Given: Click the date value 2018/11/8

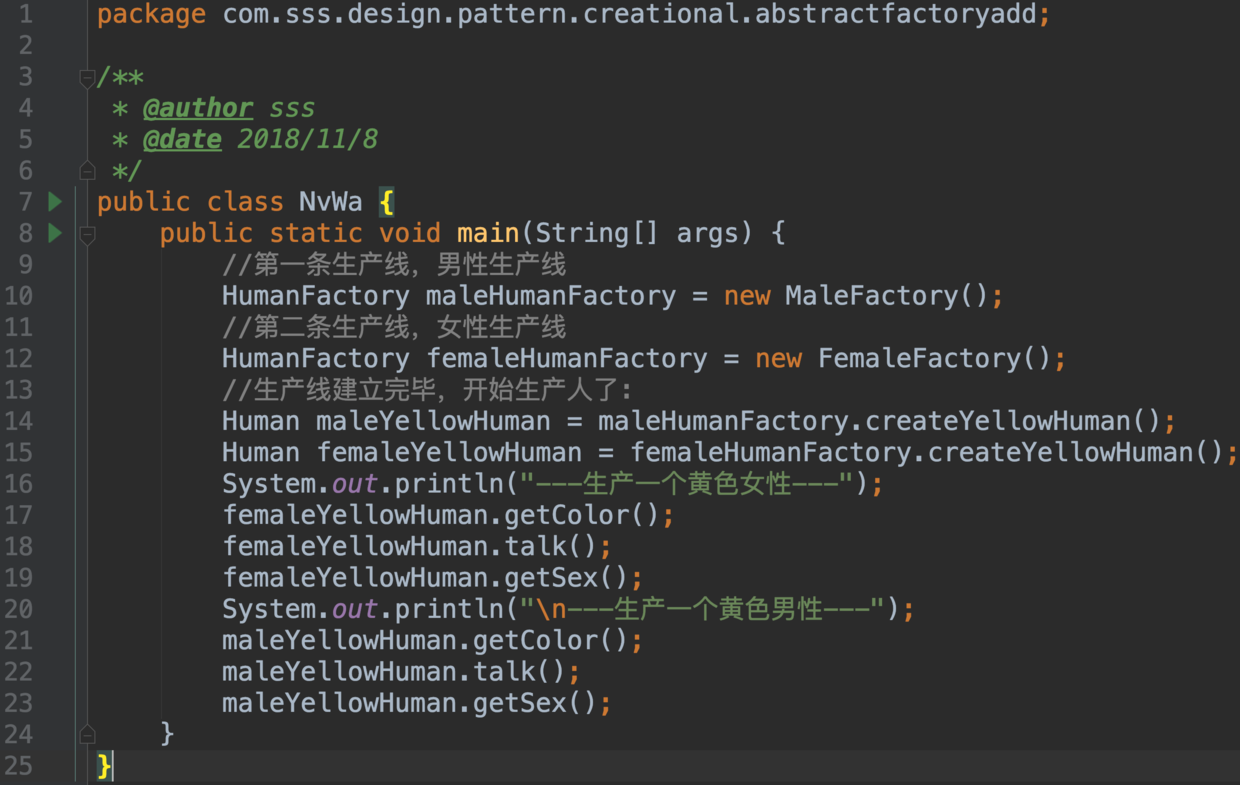Looking at the screenshot, I should pos(308,139).
